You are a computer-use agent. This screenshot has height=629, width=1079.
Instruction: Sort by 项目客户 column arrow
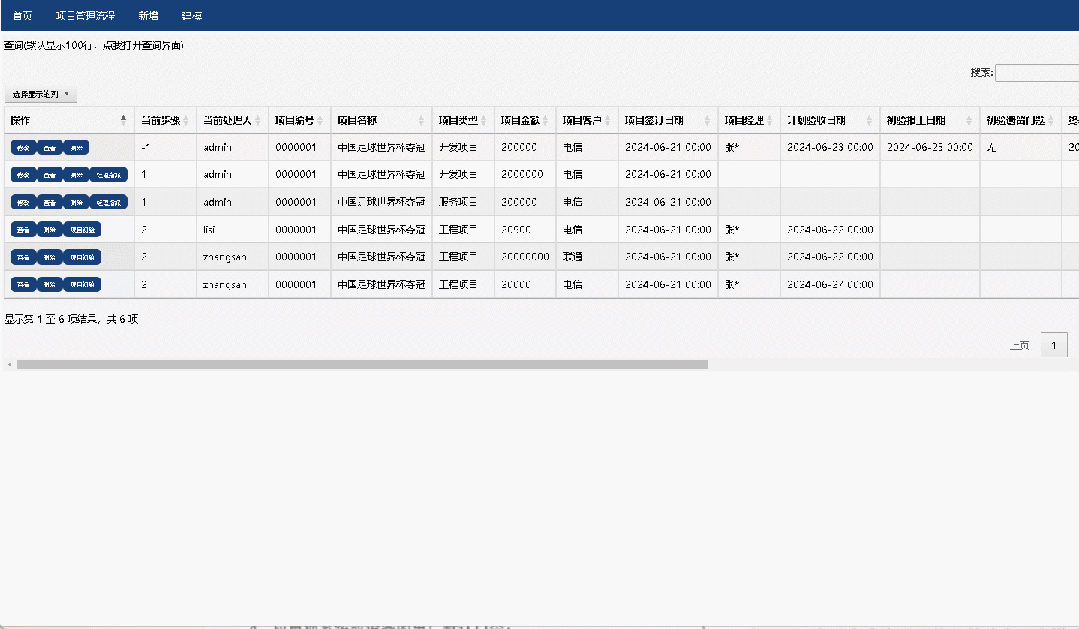click(x=608, y=120)
